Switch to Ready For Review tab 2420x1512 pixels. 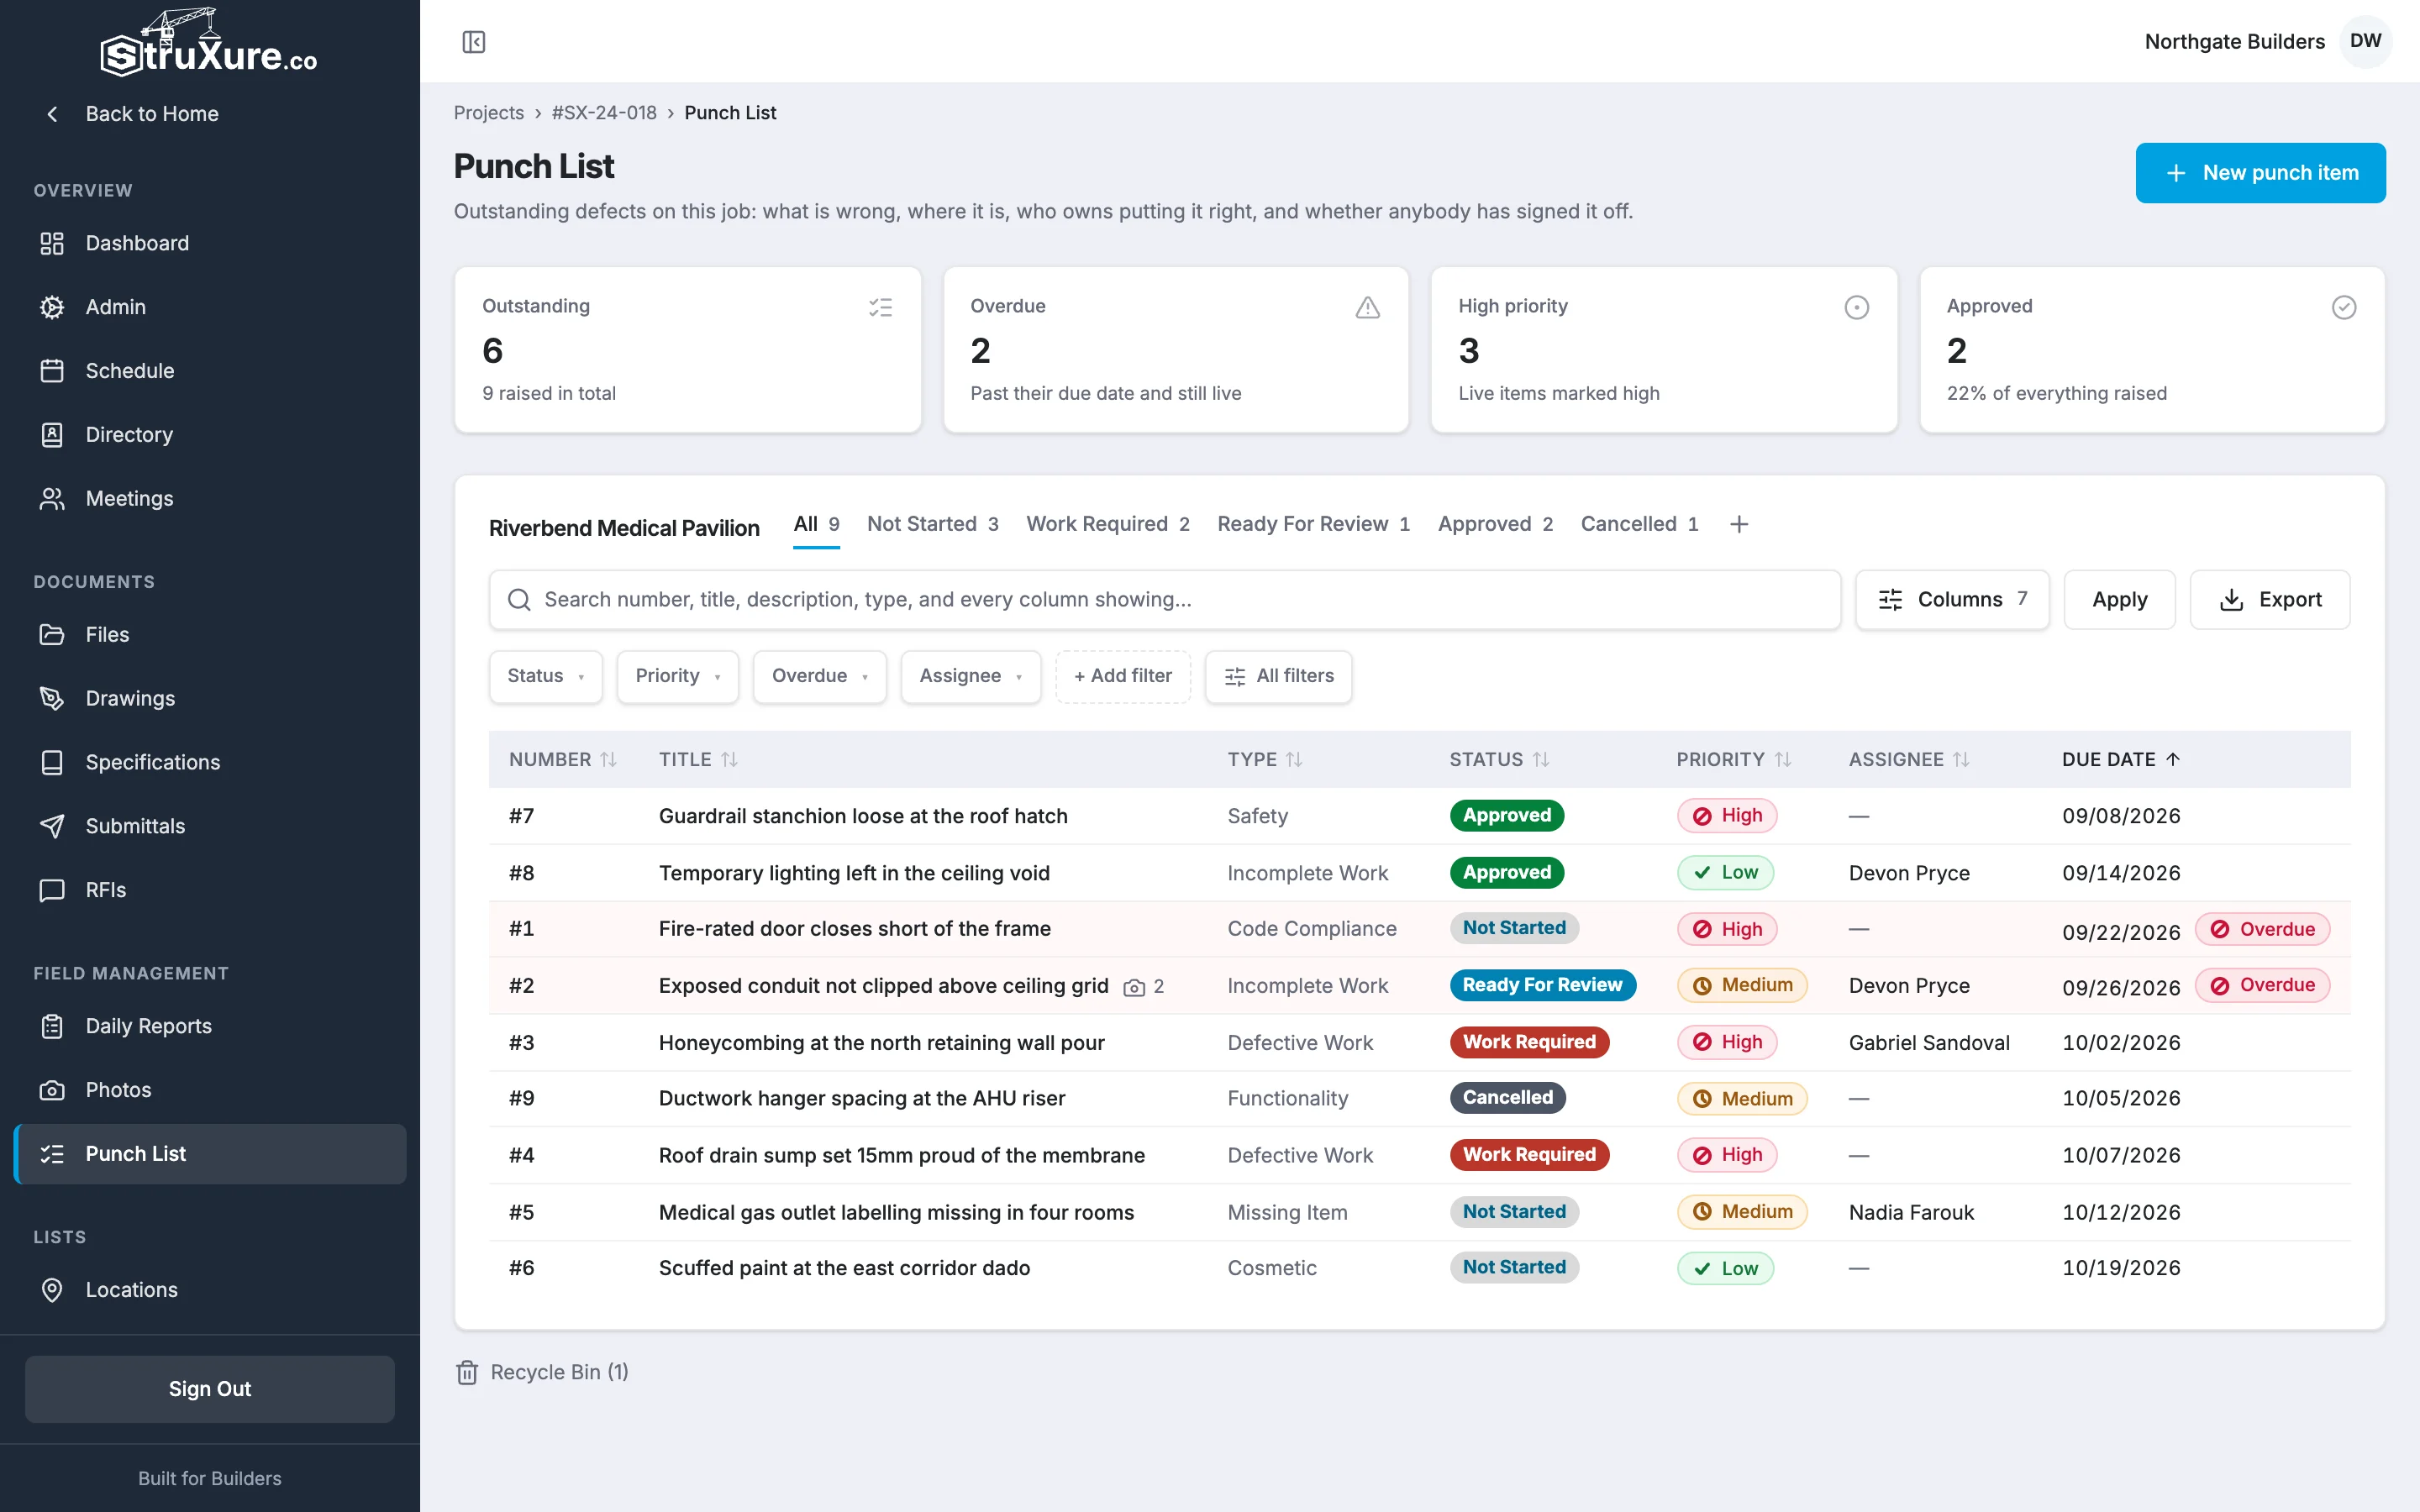coord(1313,524)
